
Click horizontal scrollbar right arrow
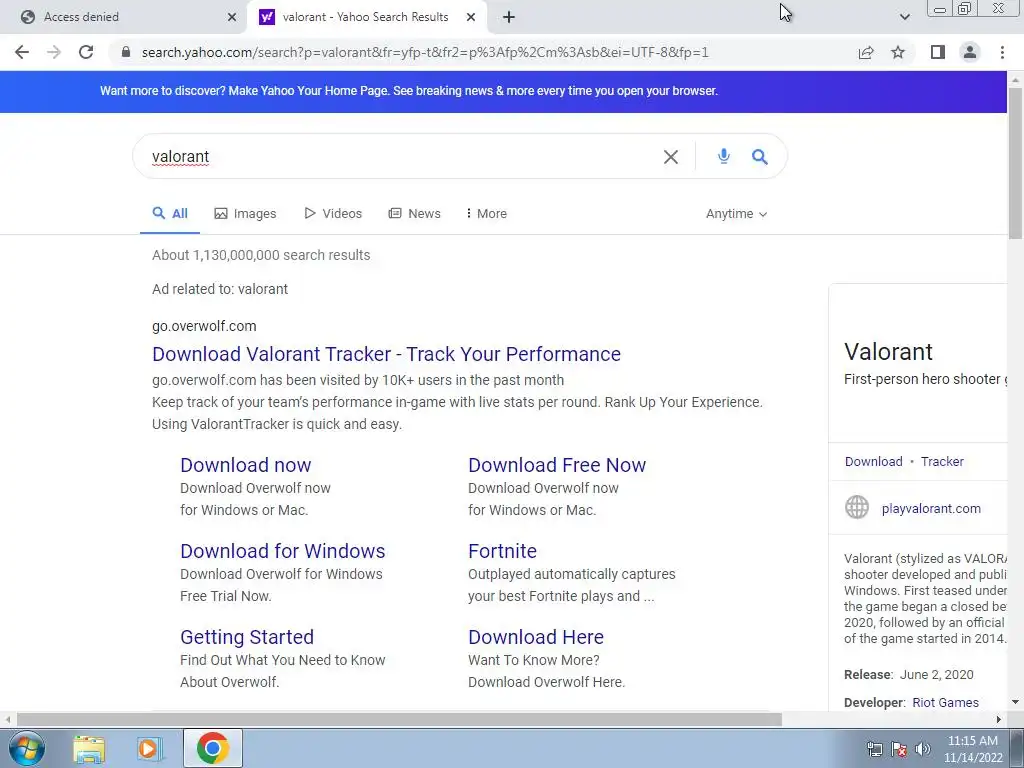tap(999, 720)
